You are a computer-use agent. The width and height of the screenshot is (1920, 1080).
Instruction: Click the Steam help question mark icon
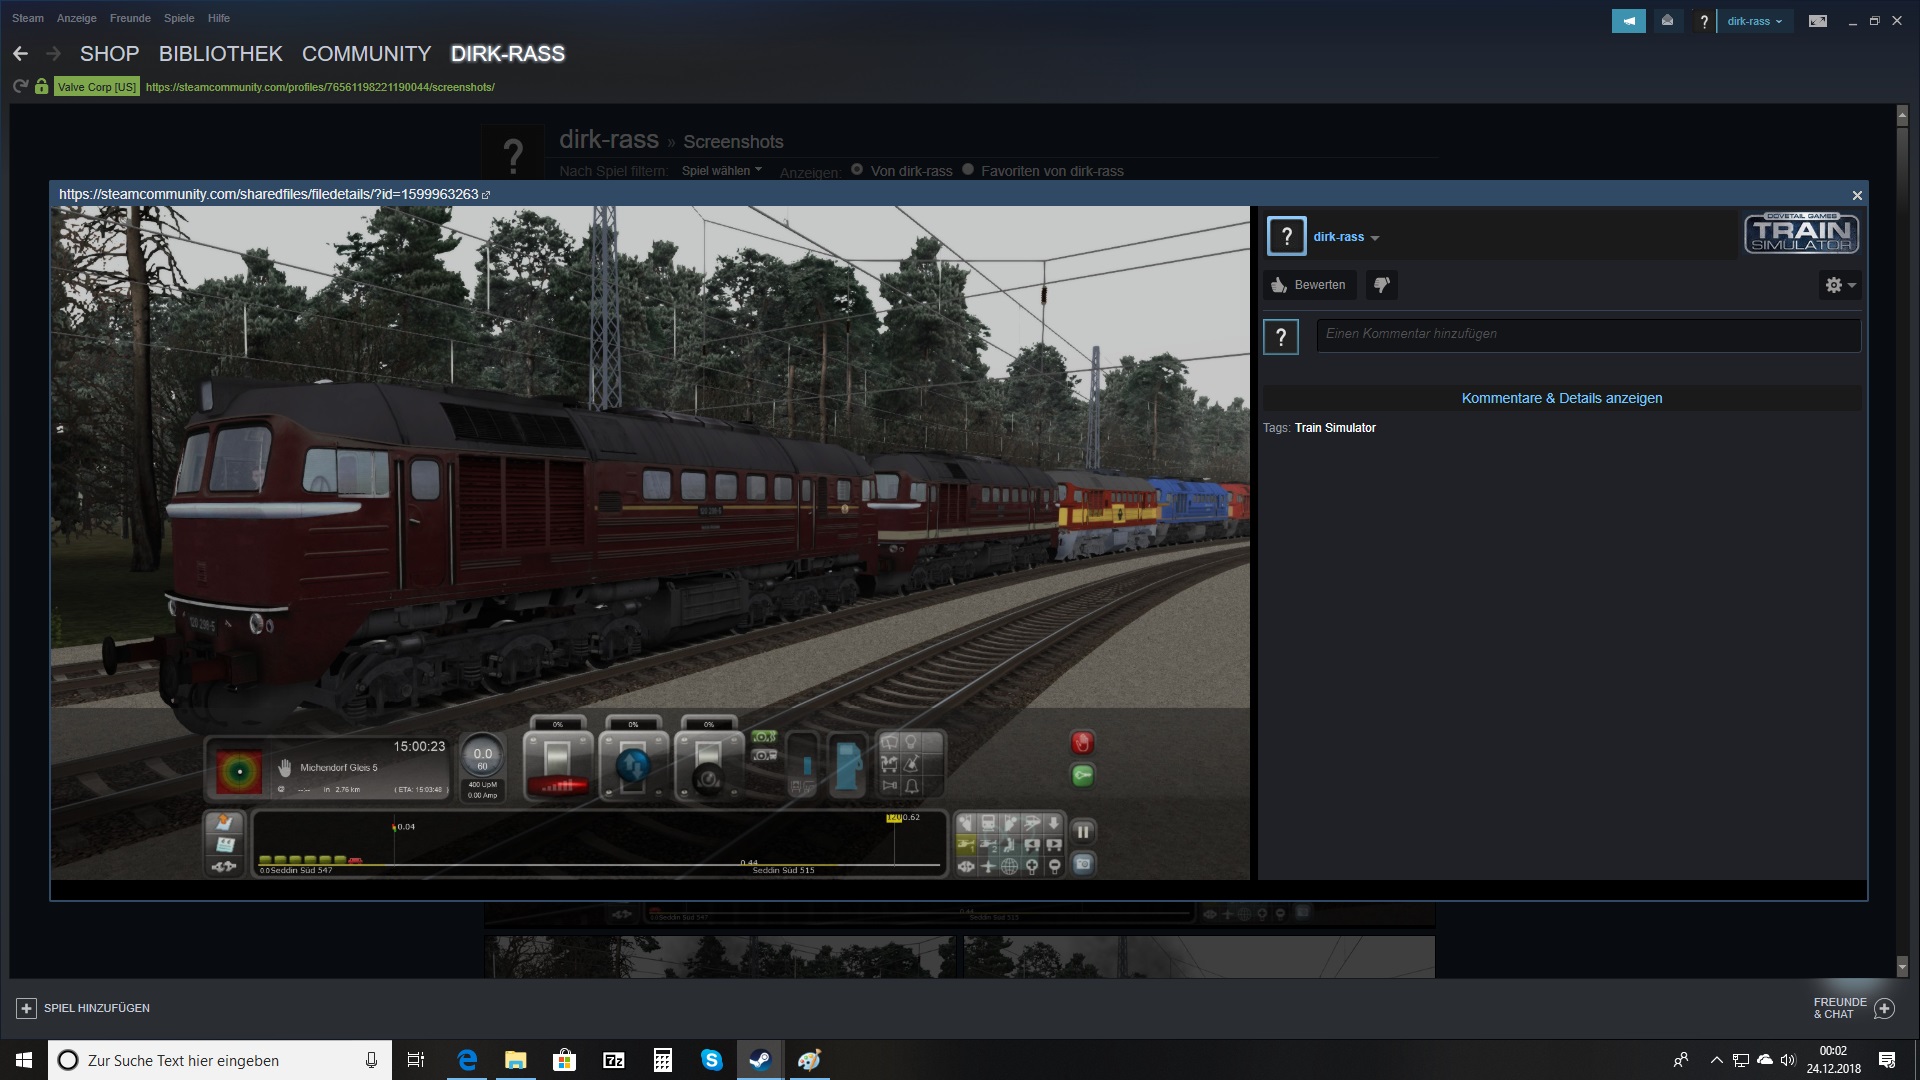coord(1704,21)
